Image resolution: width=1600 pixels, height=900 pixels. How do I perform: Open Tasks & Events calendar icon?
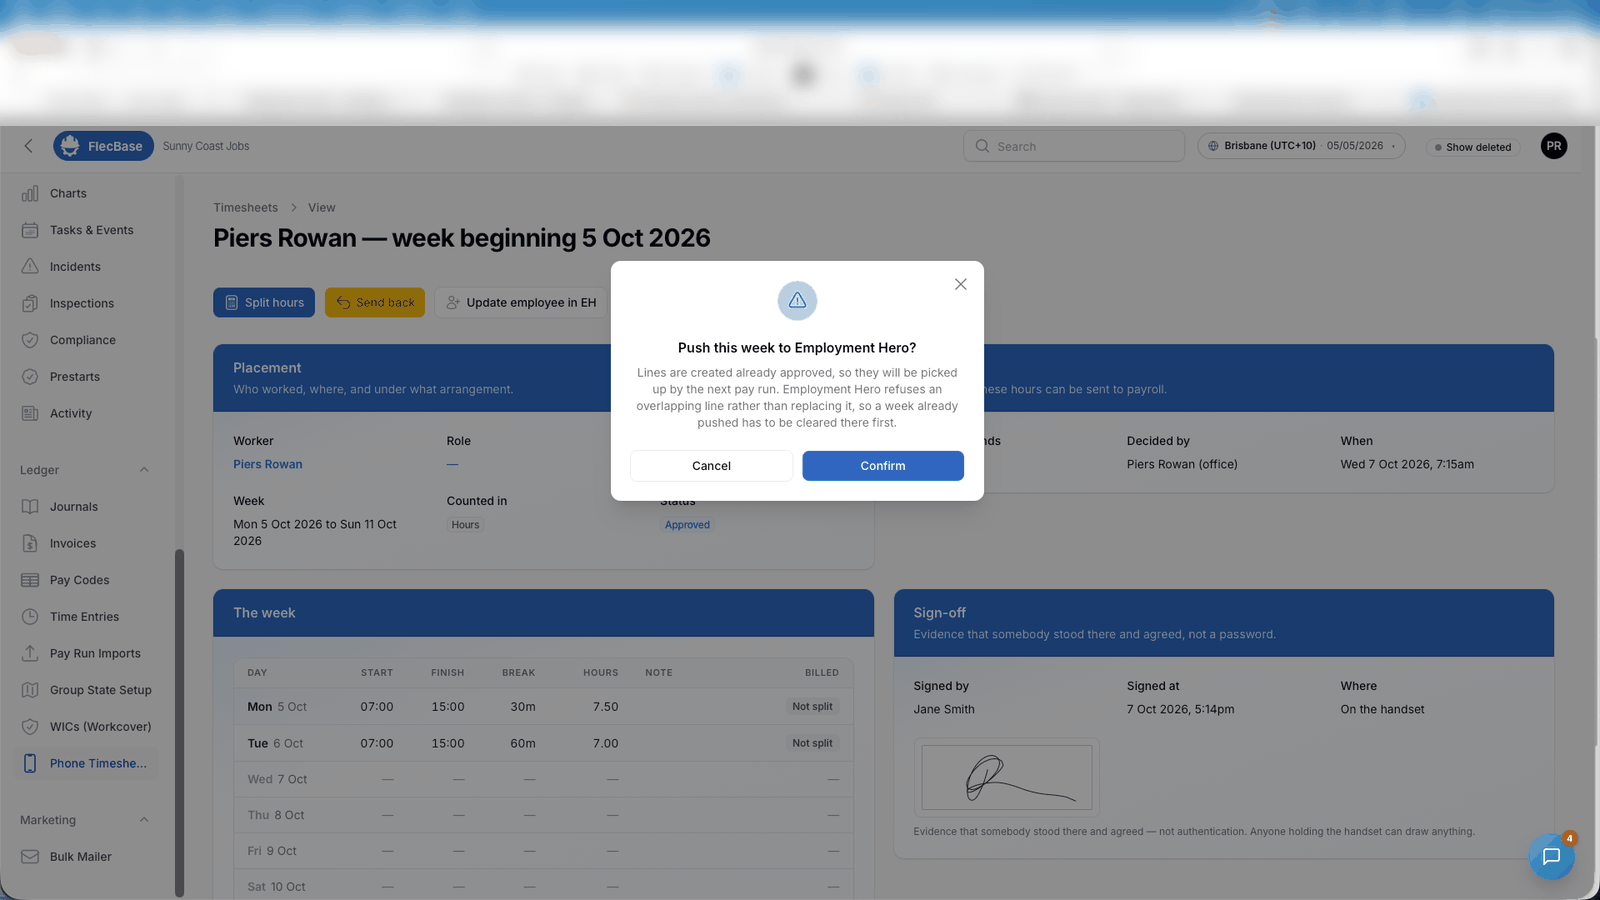30,230
